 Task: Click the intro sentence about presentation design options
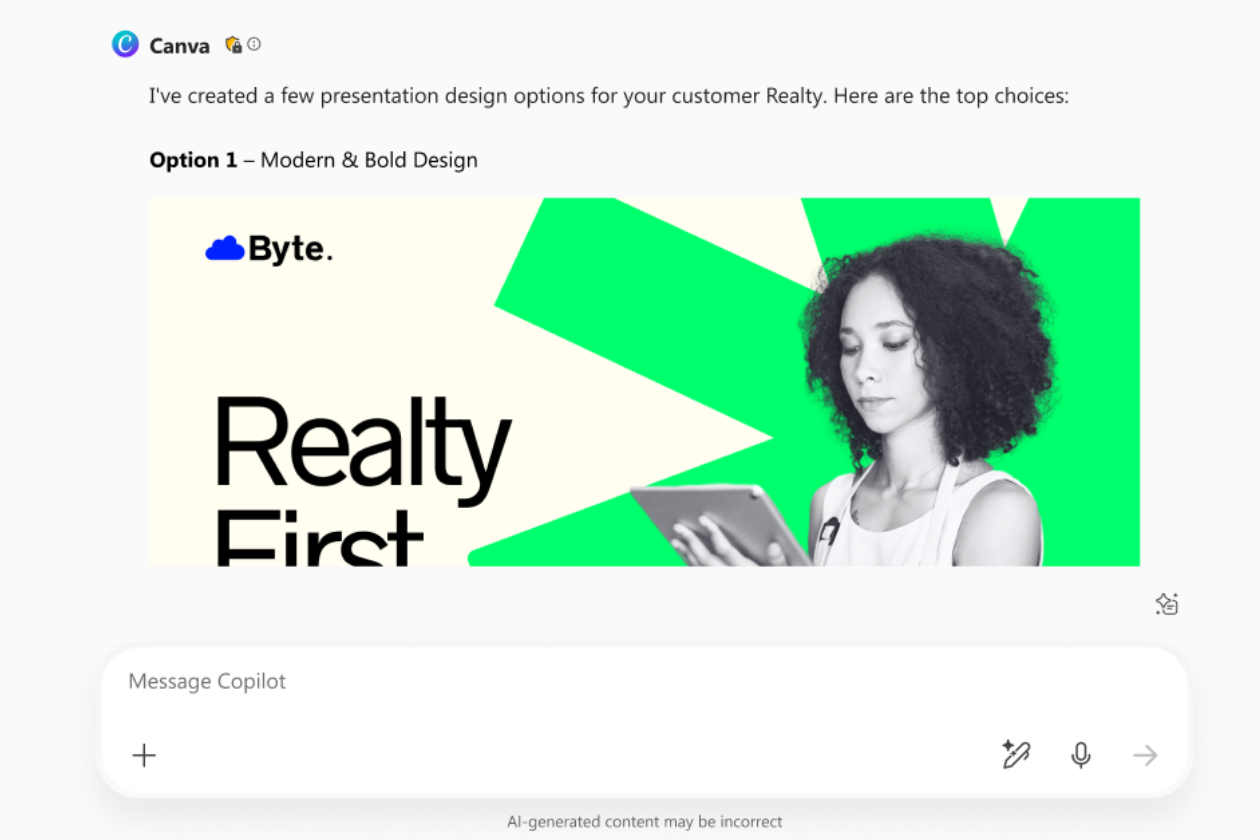pyautogui.click(x=610, y=97)
